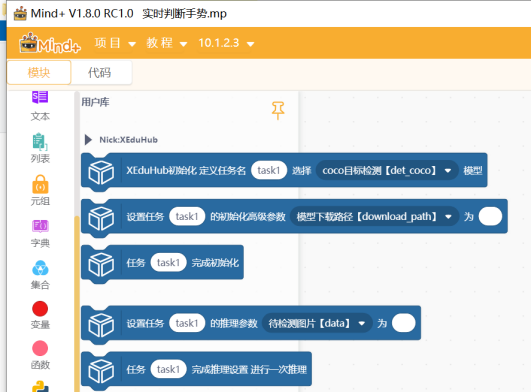Switch to the 代码 (Code) tab

pyautogui.click(x=100, y=72)
